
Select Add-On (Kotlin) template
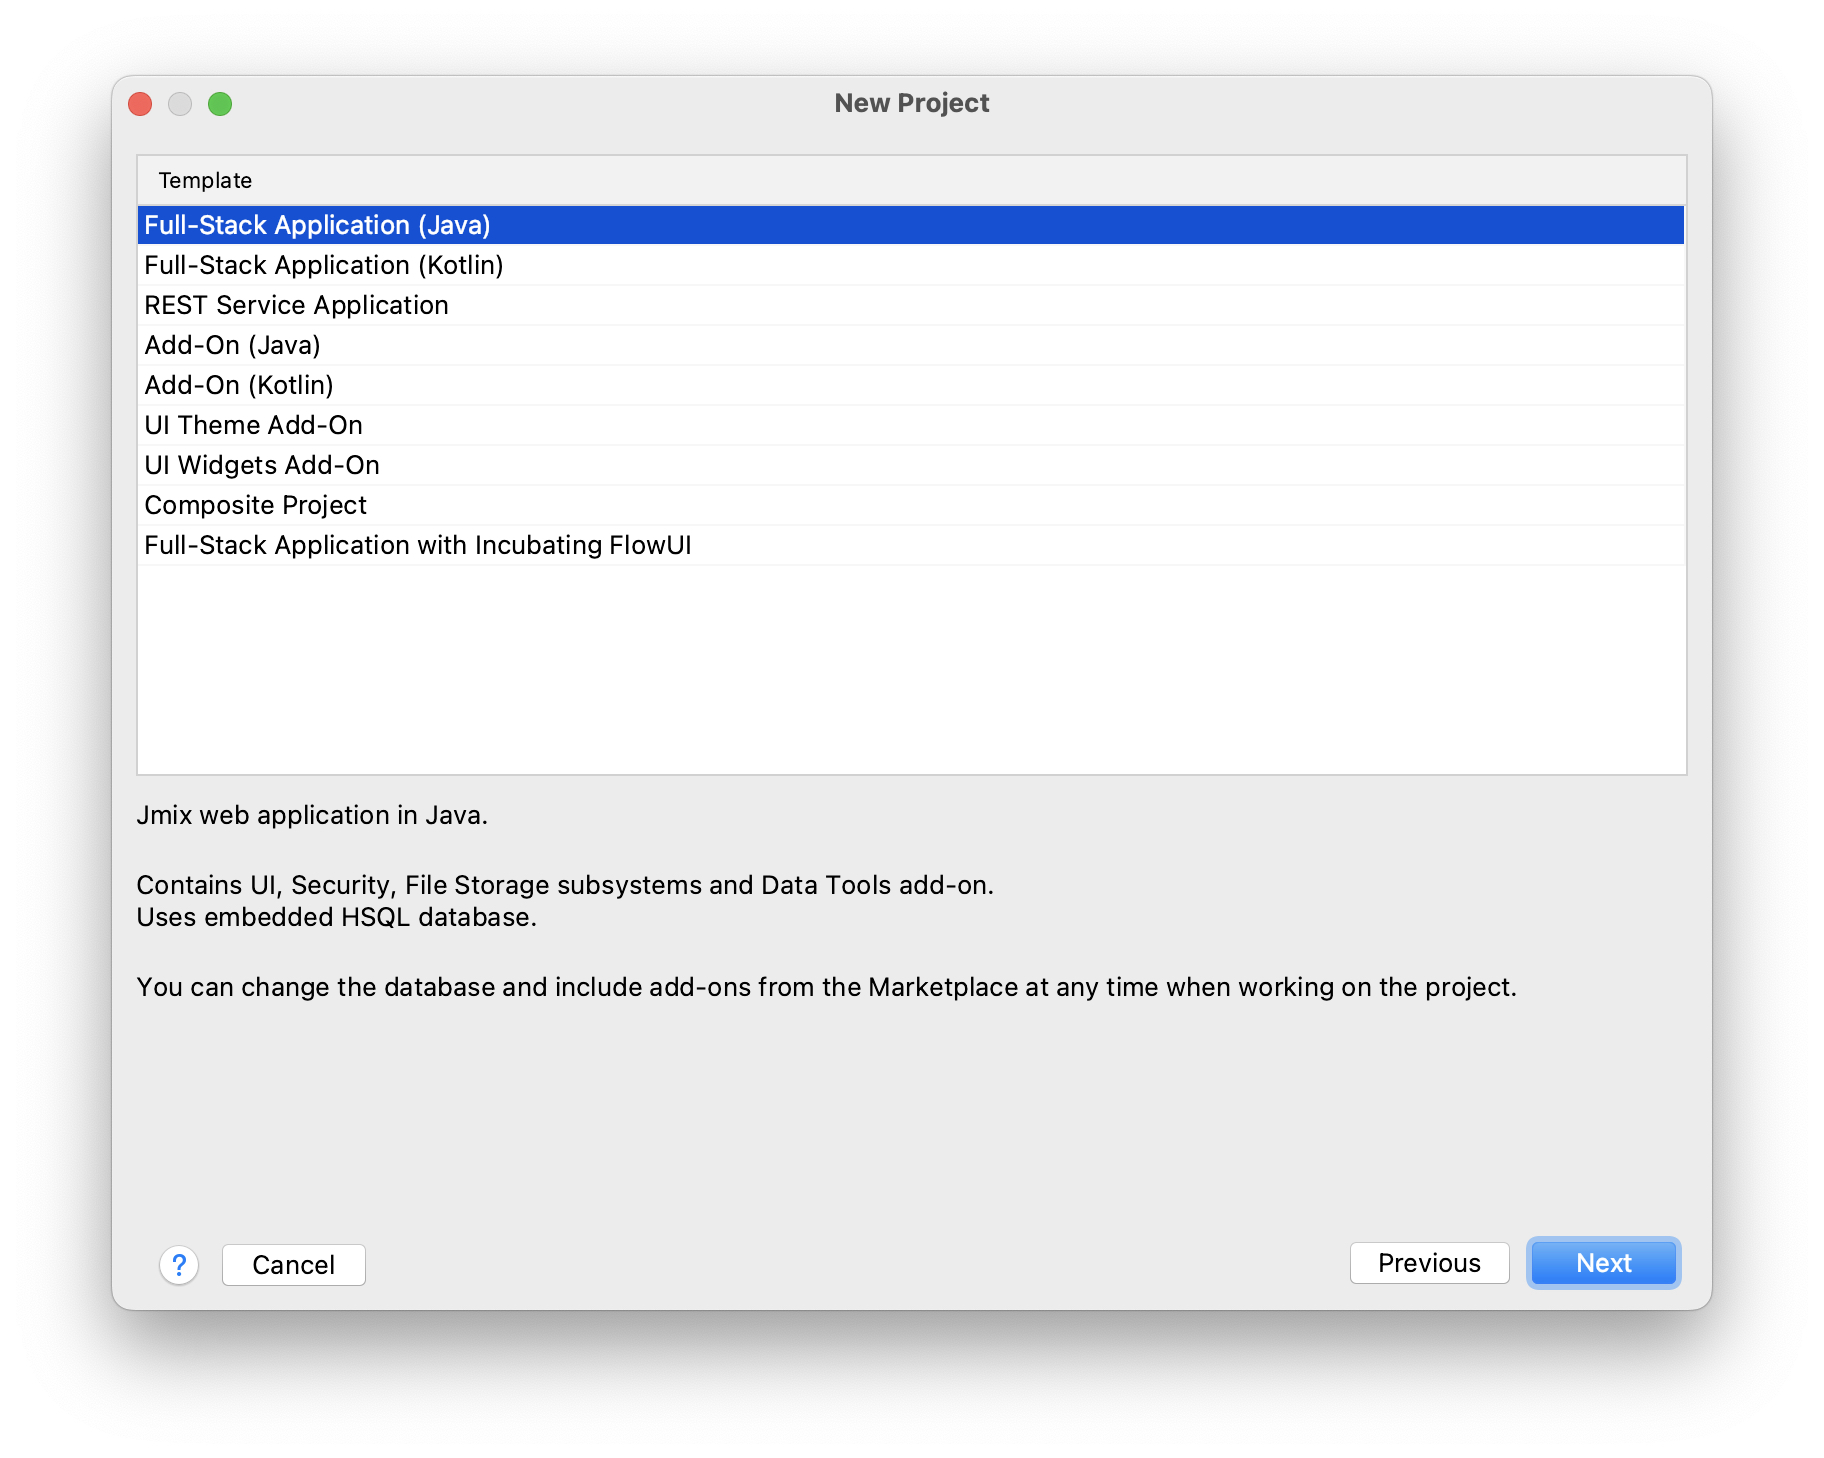pyautogui.click(x=911, y=385)
